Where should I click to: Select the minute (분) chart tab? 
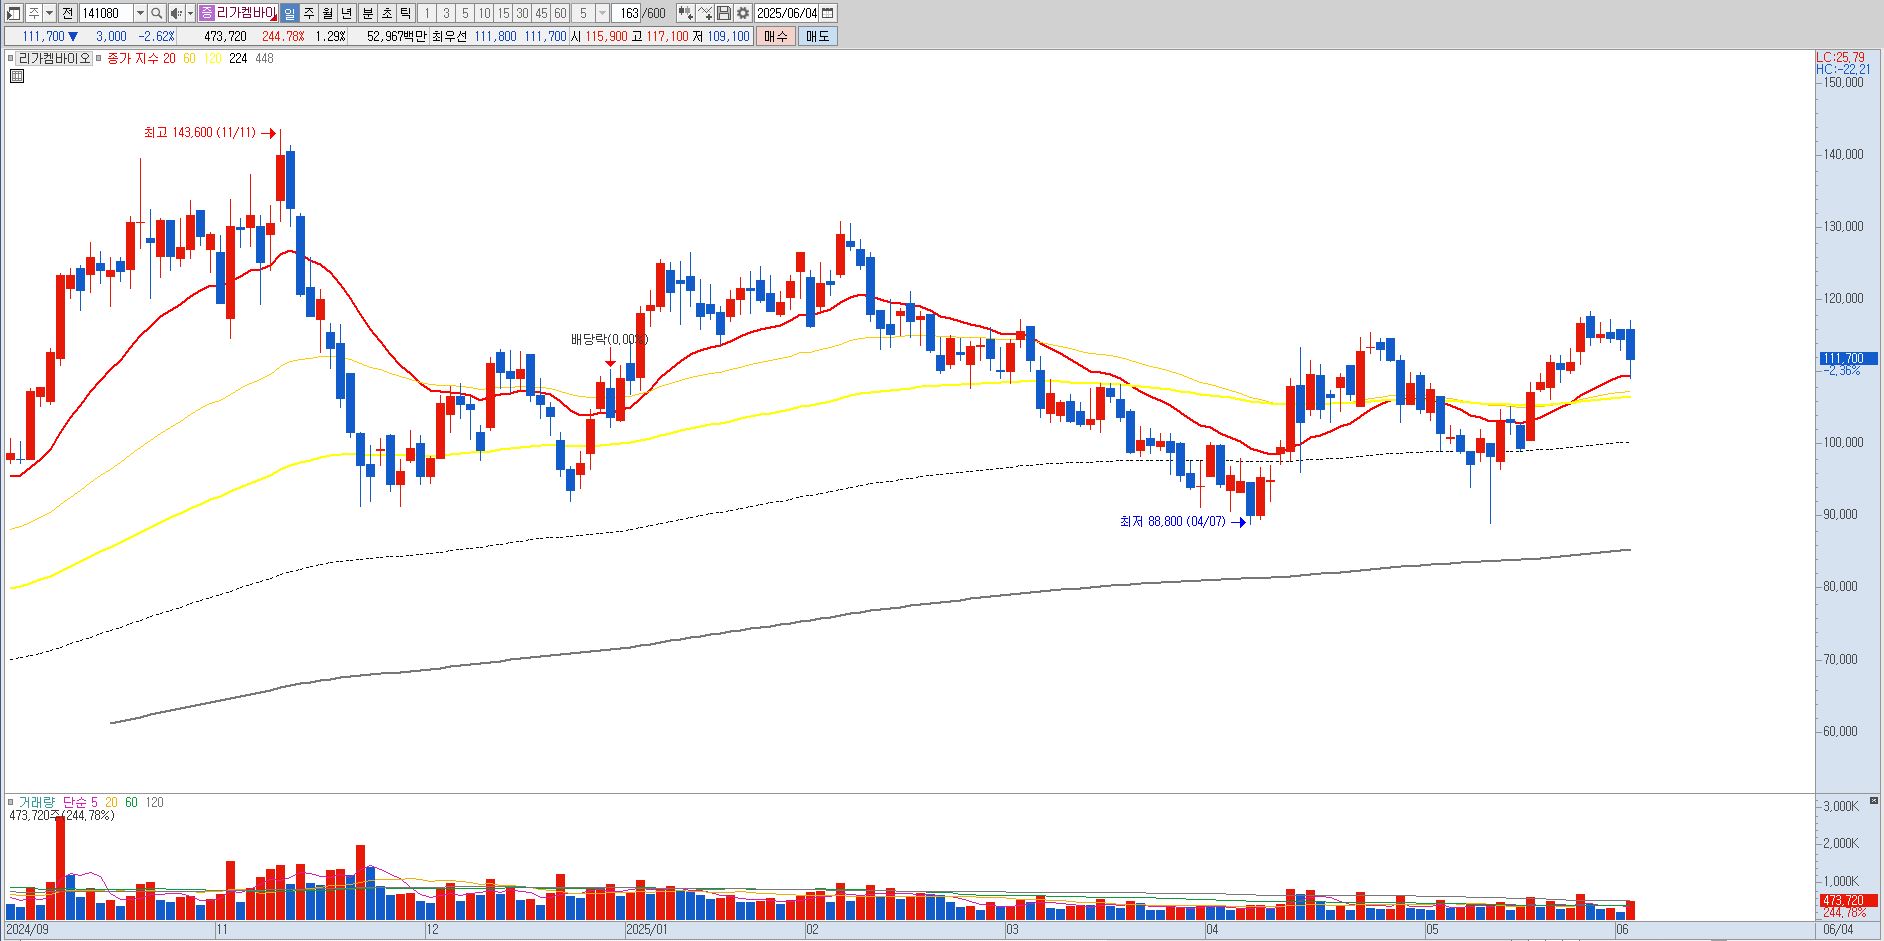pyautogui.click(x=367, y=13)
